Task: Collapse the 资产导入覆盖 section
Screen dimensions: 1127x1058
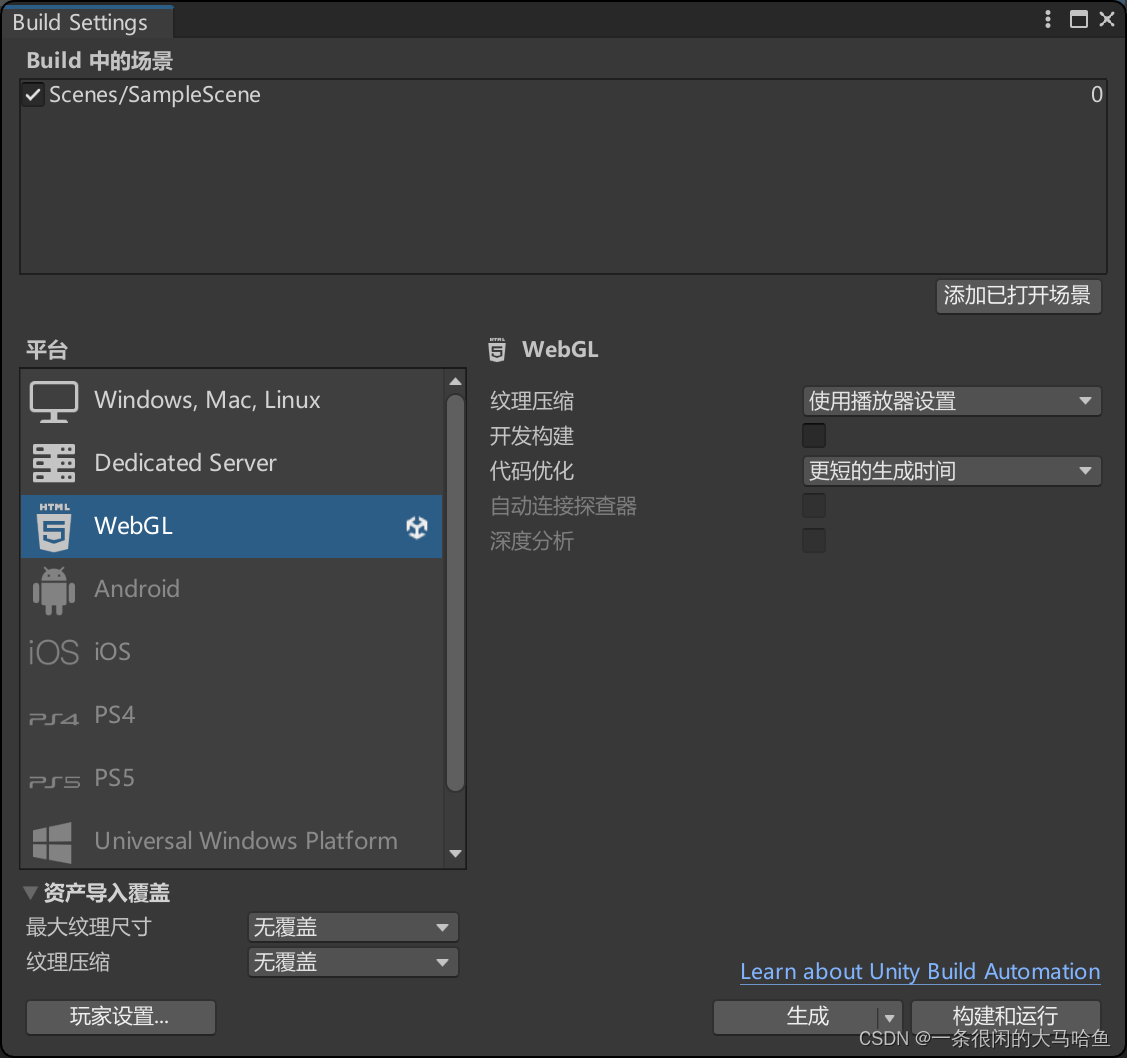Action: coord(30,893)
